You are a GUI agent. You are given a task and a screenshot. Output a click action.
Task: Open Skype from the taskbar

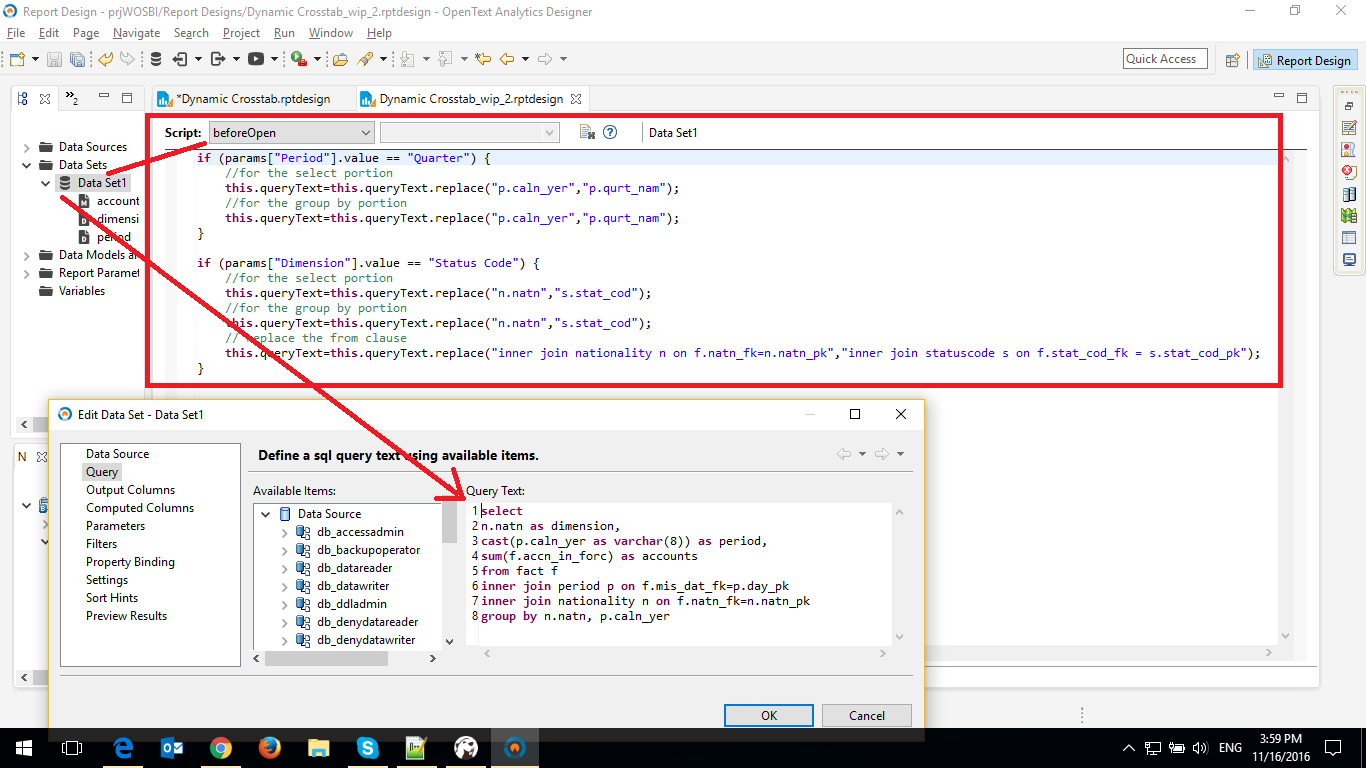point(367,747)
